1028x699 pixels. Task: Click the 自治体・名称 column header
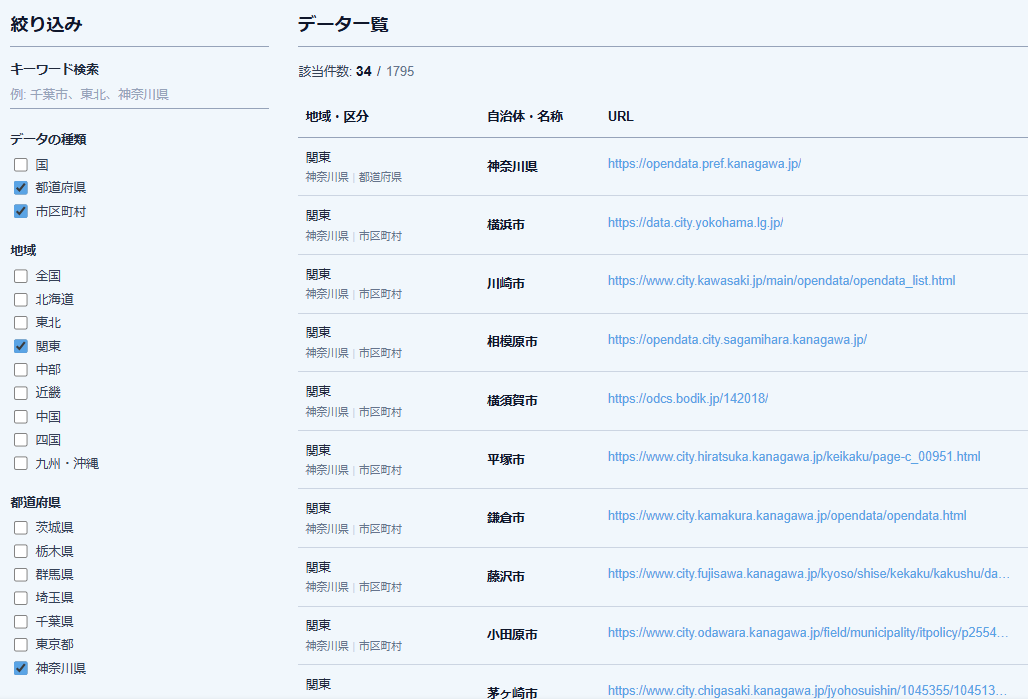524,117
